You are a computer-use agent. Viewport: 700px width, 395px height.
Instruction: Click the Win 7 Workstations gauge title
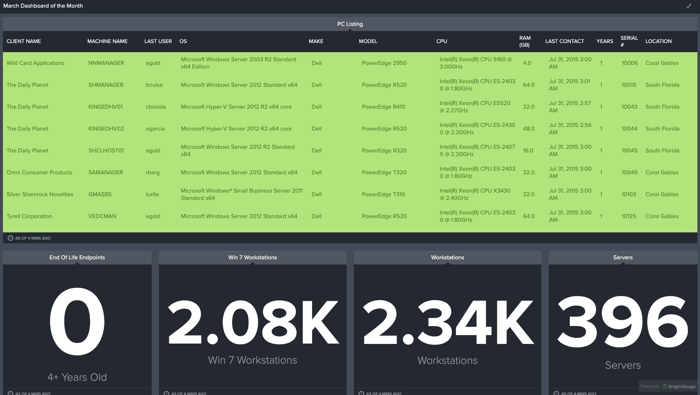253,258
